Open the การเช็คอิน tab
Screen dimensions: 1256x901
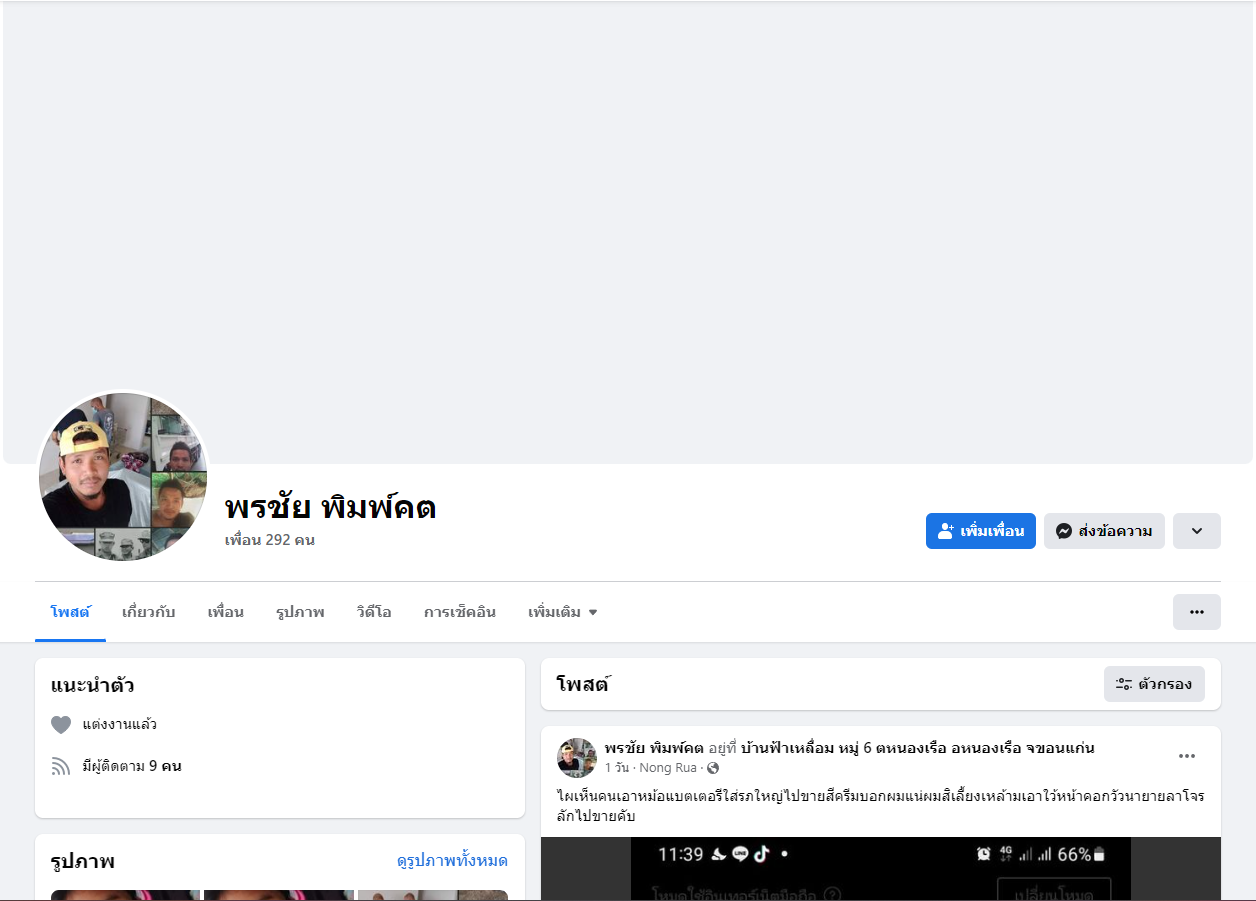click(x=459, y=612)
